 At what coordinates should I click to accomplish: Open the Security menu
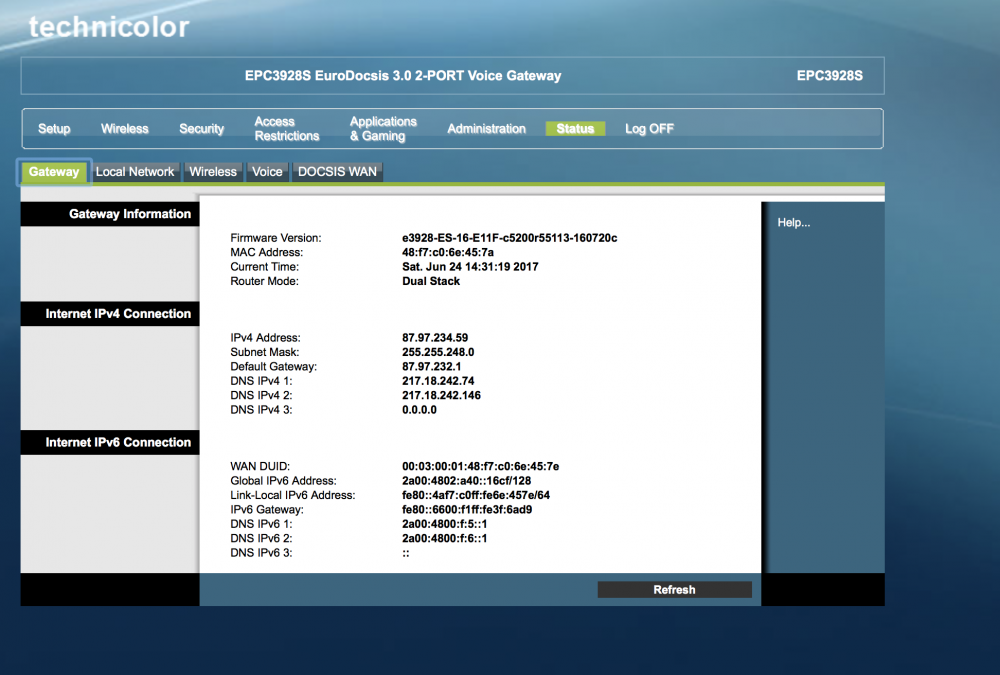tap(202, 128)
